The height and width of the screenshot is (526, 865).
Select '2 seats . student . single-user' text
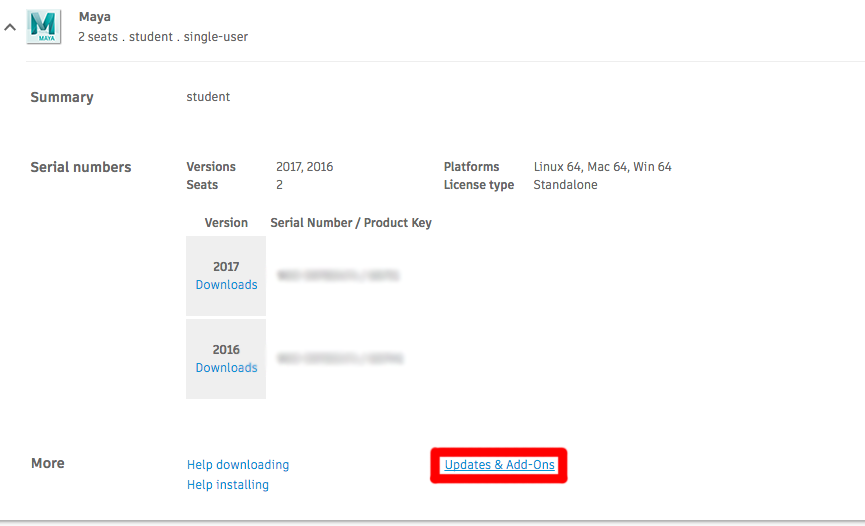pyautogui.click(x=163, y=37)
